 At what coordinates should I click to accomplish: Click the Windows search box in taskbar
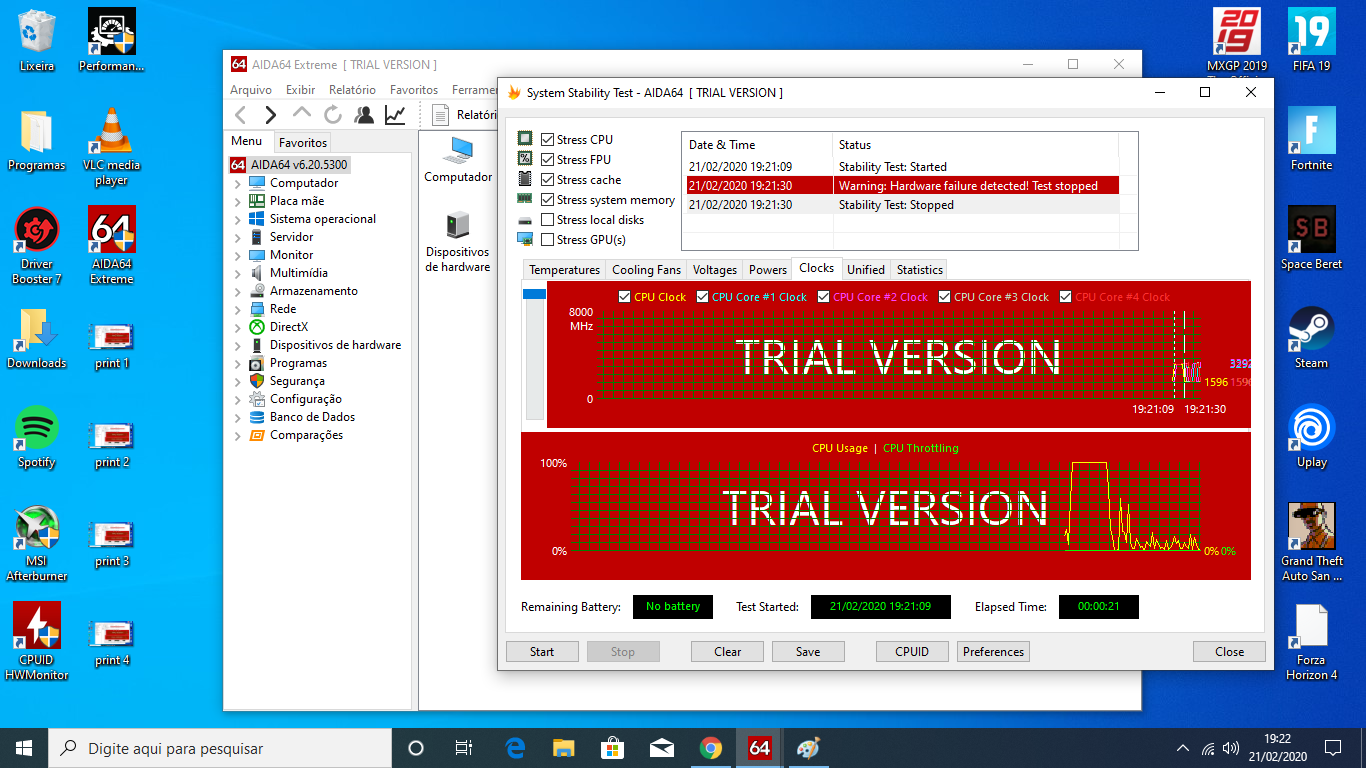pos(220,748)
